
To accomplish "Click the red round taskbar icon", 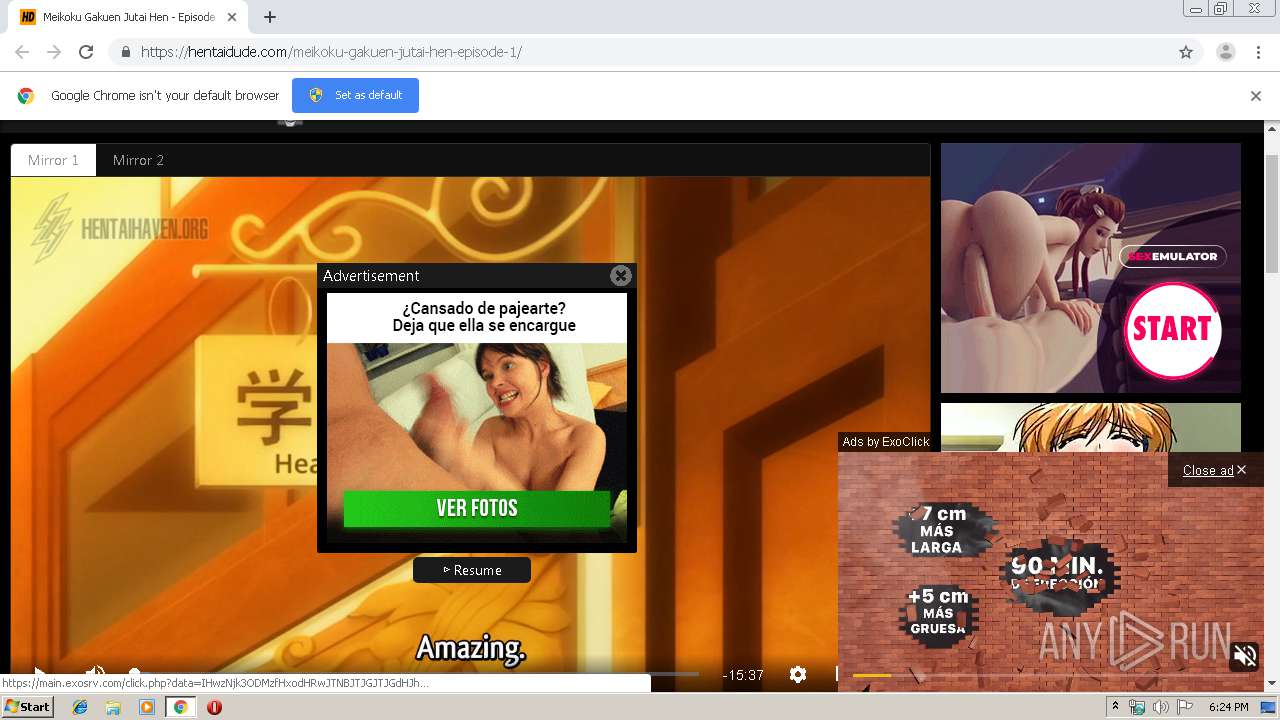I will point(214,707).
